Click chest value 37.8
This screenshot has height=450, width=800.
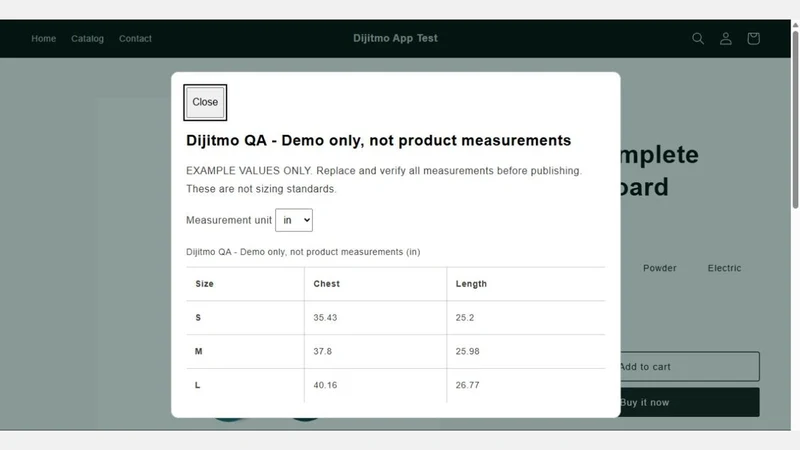pos(322,351)
